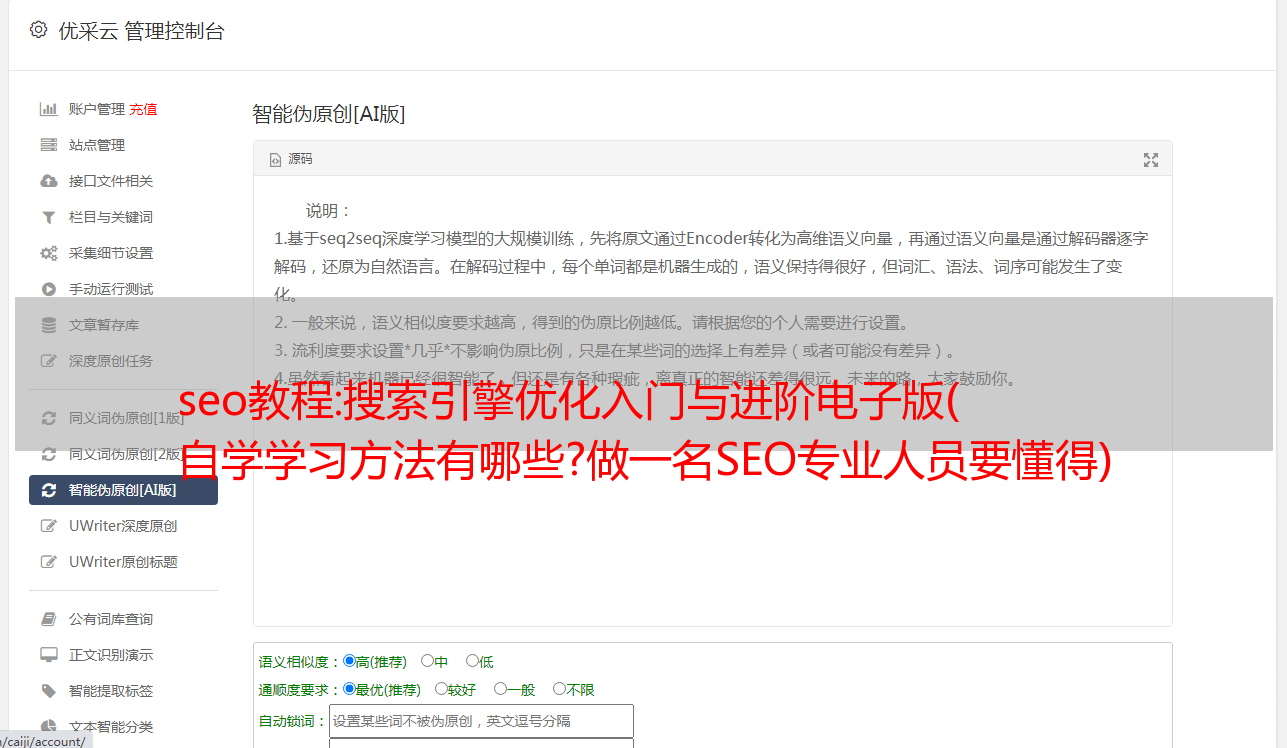Toggle the editor fullscreen expand icon
Screen dimensions: 1287x748
coord(1151,160)
